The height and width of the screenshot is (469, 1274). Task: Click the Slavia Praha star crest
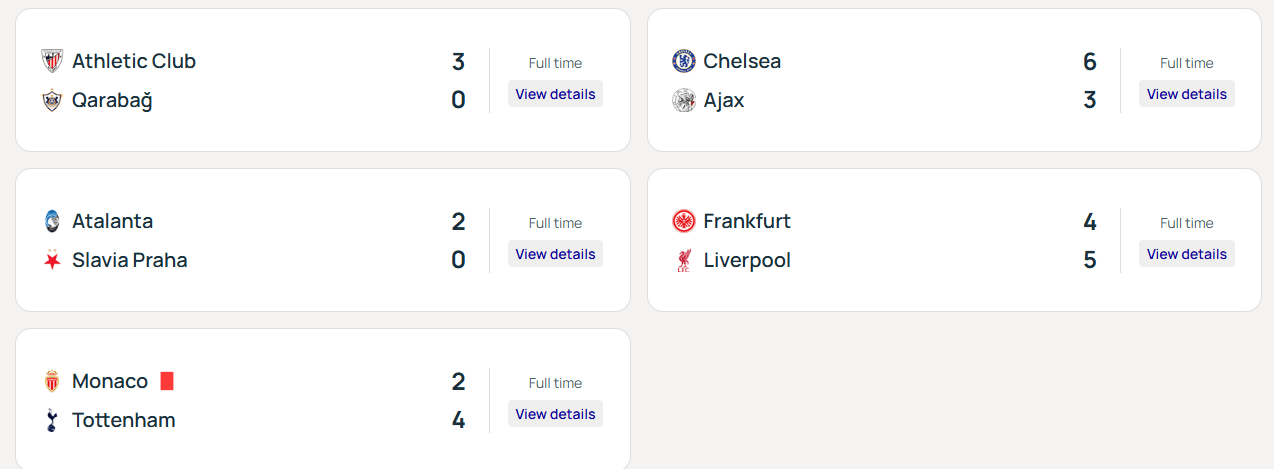click(x=52, y=260)
